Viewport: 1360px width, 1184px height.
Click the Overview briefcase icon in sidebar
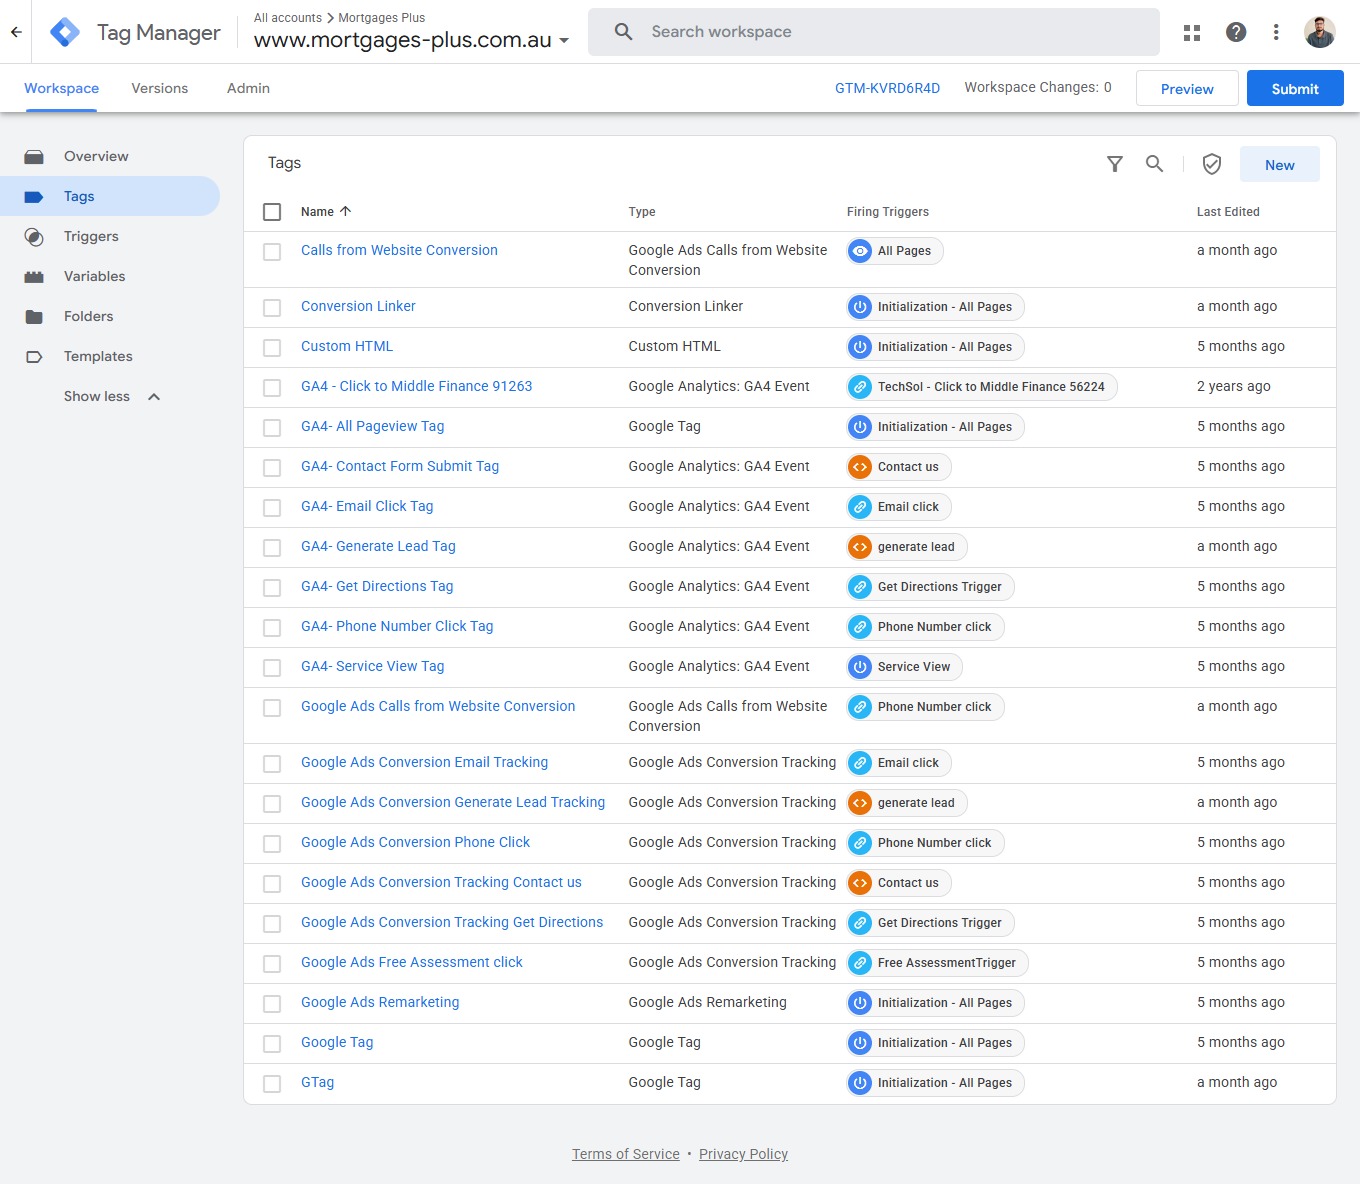tap(34, 157)
